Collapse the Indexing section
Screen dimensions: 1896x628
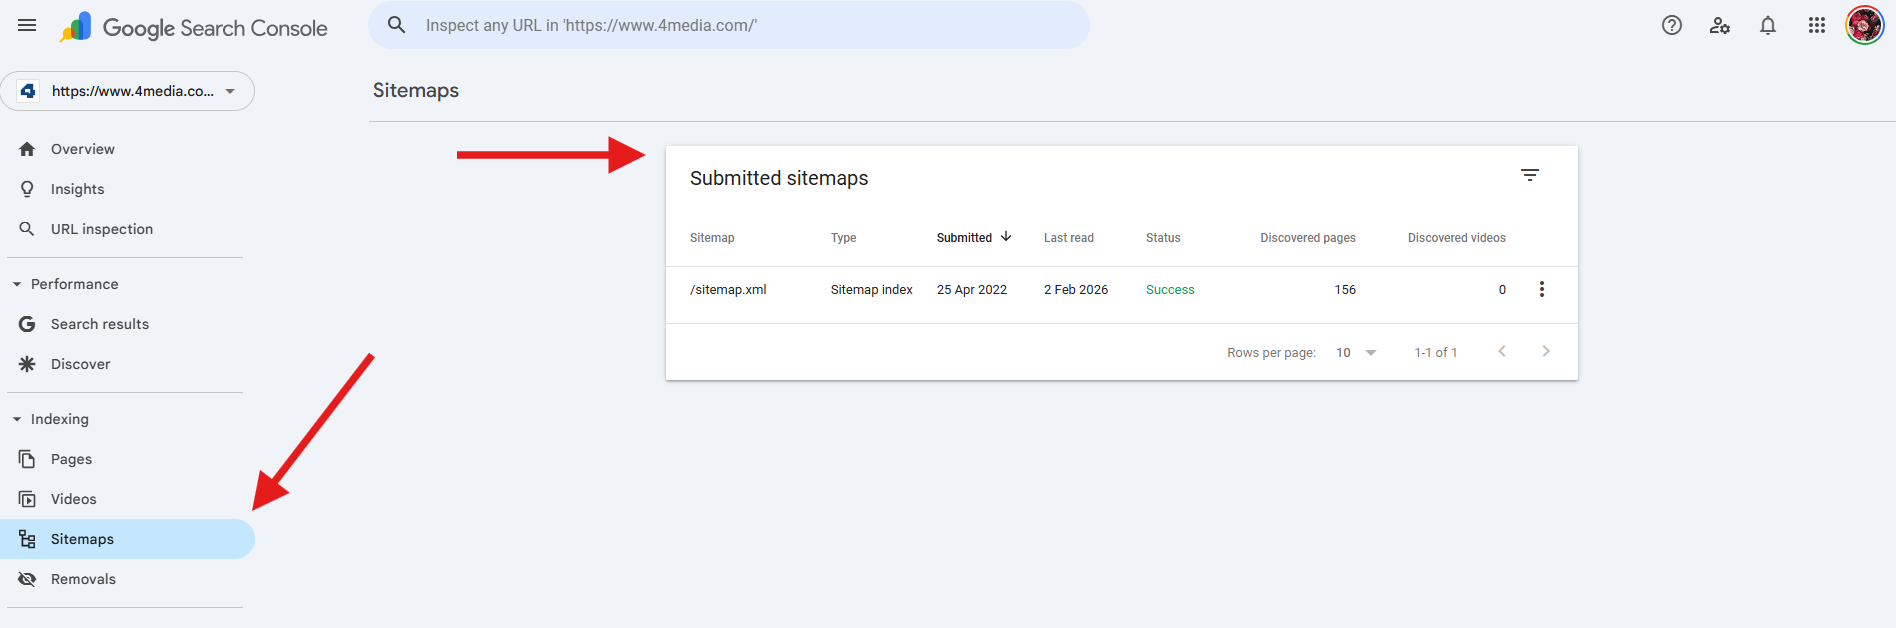pyautogui.click(x=17, y=419)
